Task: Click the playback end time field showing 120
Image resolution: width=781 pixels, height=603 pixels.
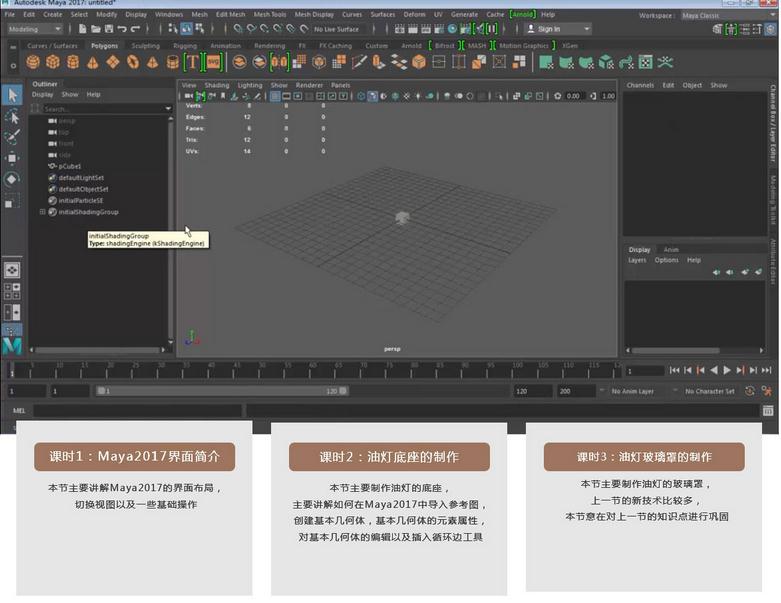Action: coord(532,391)
